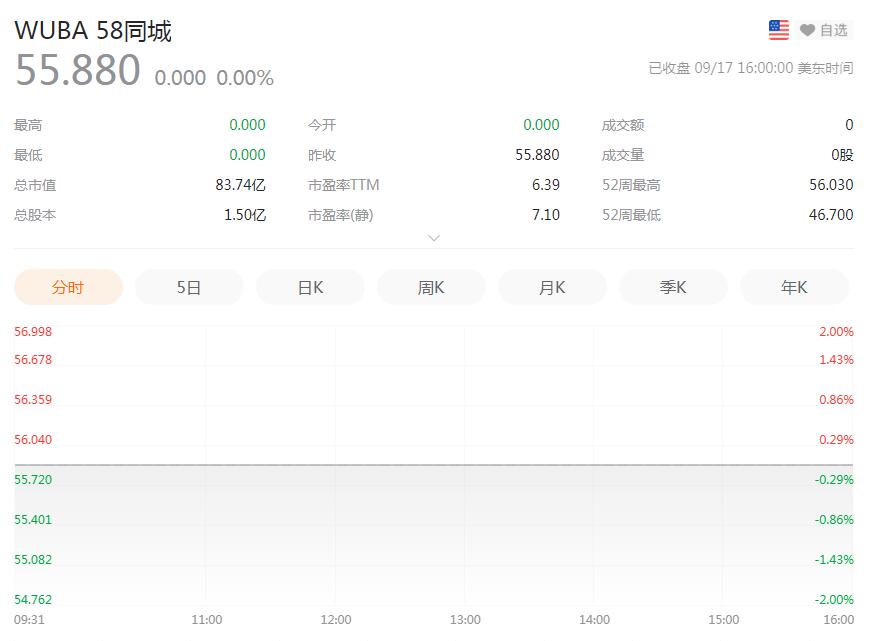
Task: Click 52周最低 value 46.700
Action: tap(831, 215)
